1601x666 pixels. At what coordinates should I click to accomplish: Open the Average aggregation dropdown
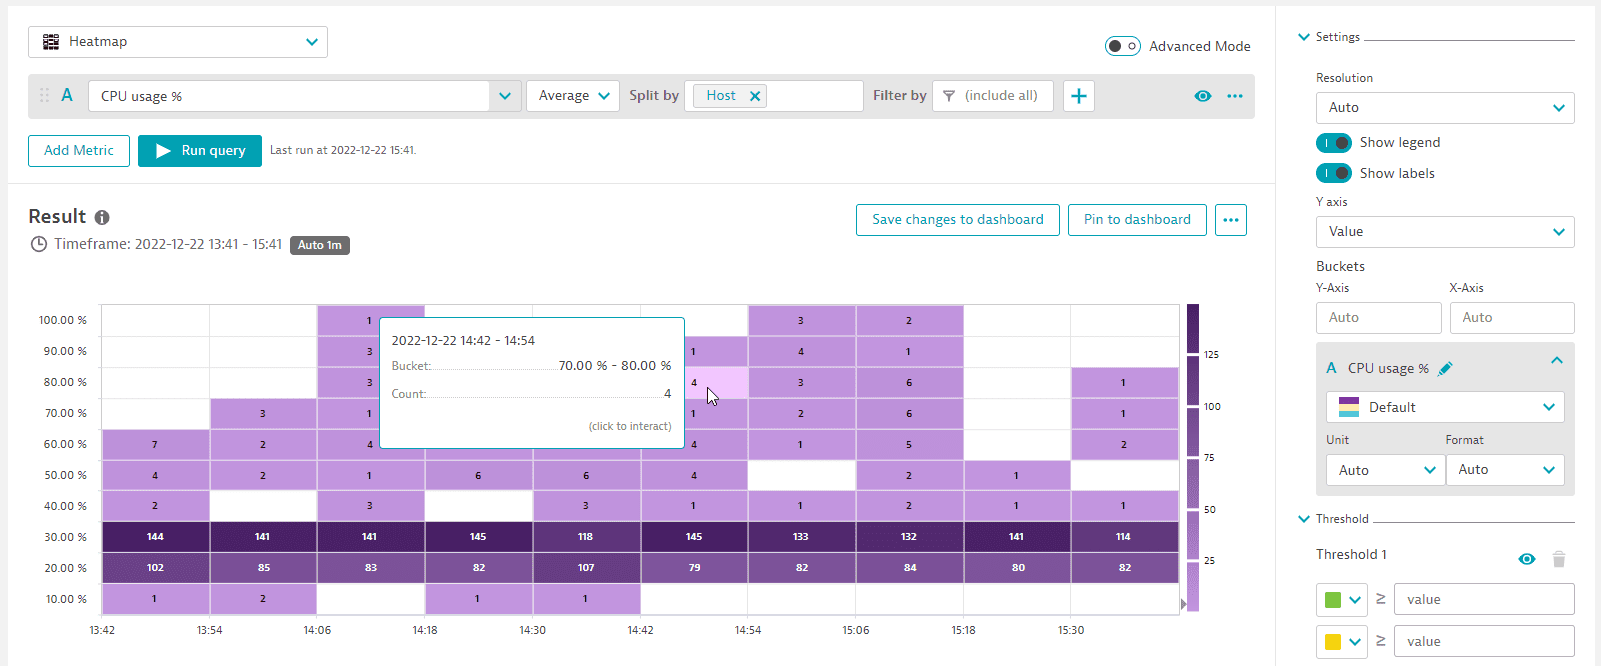click(573, 96)
